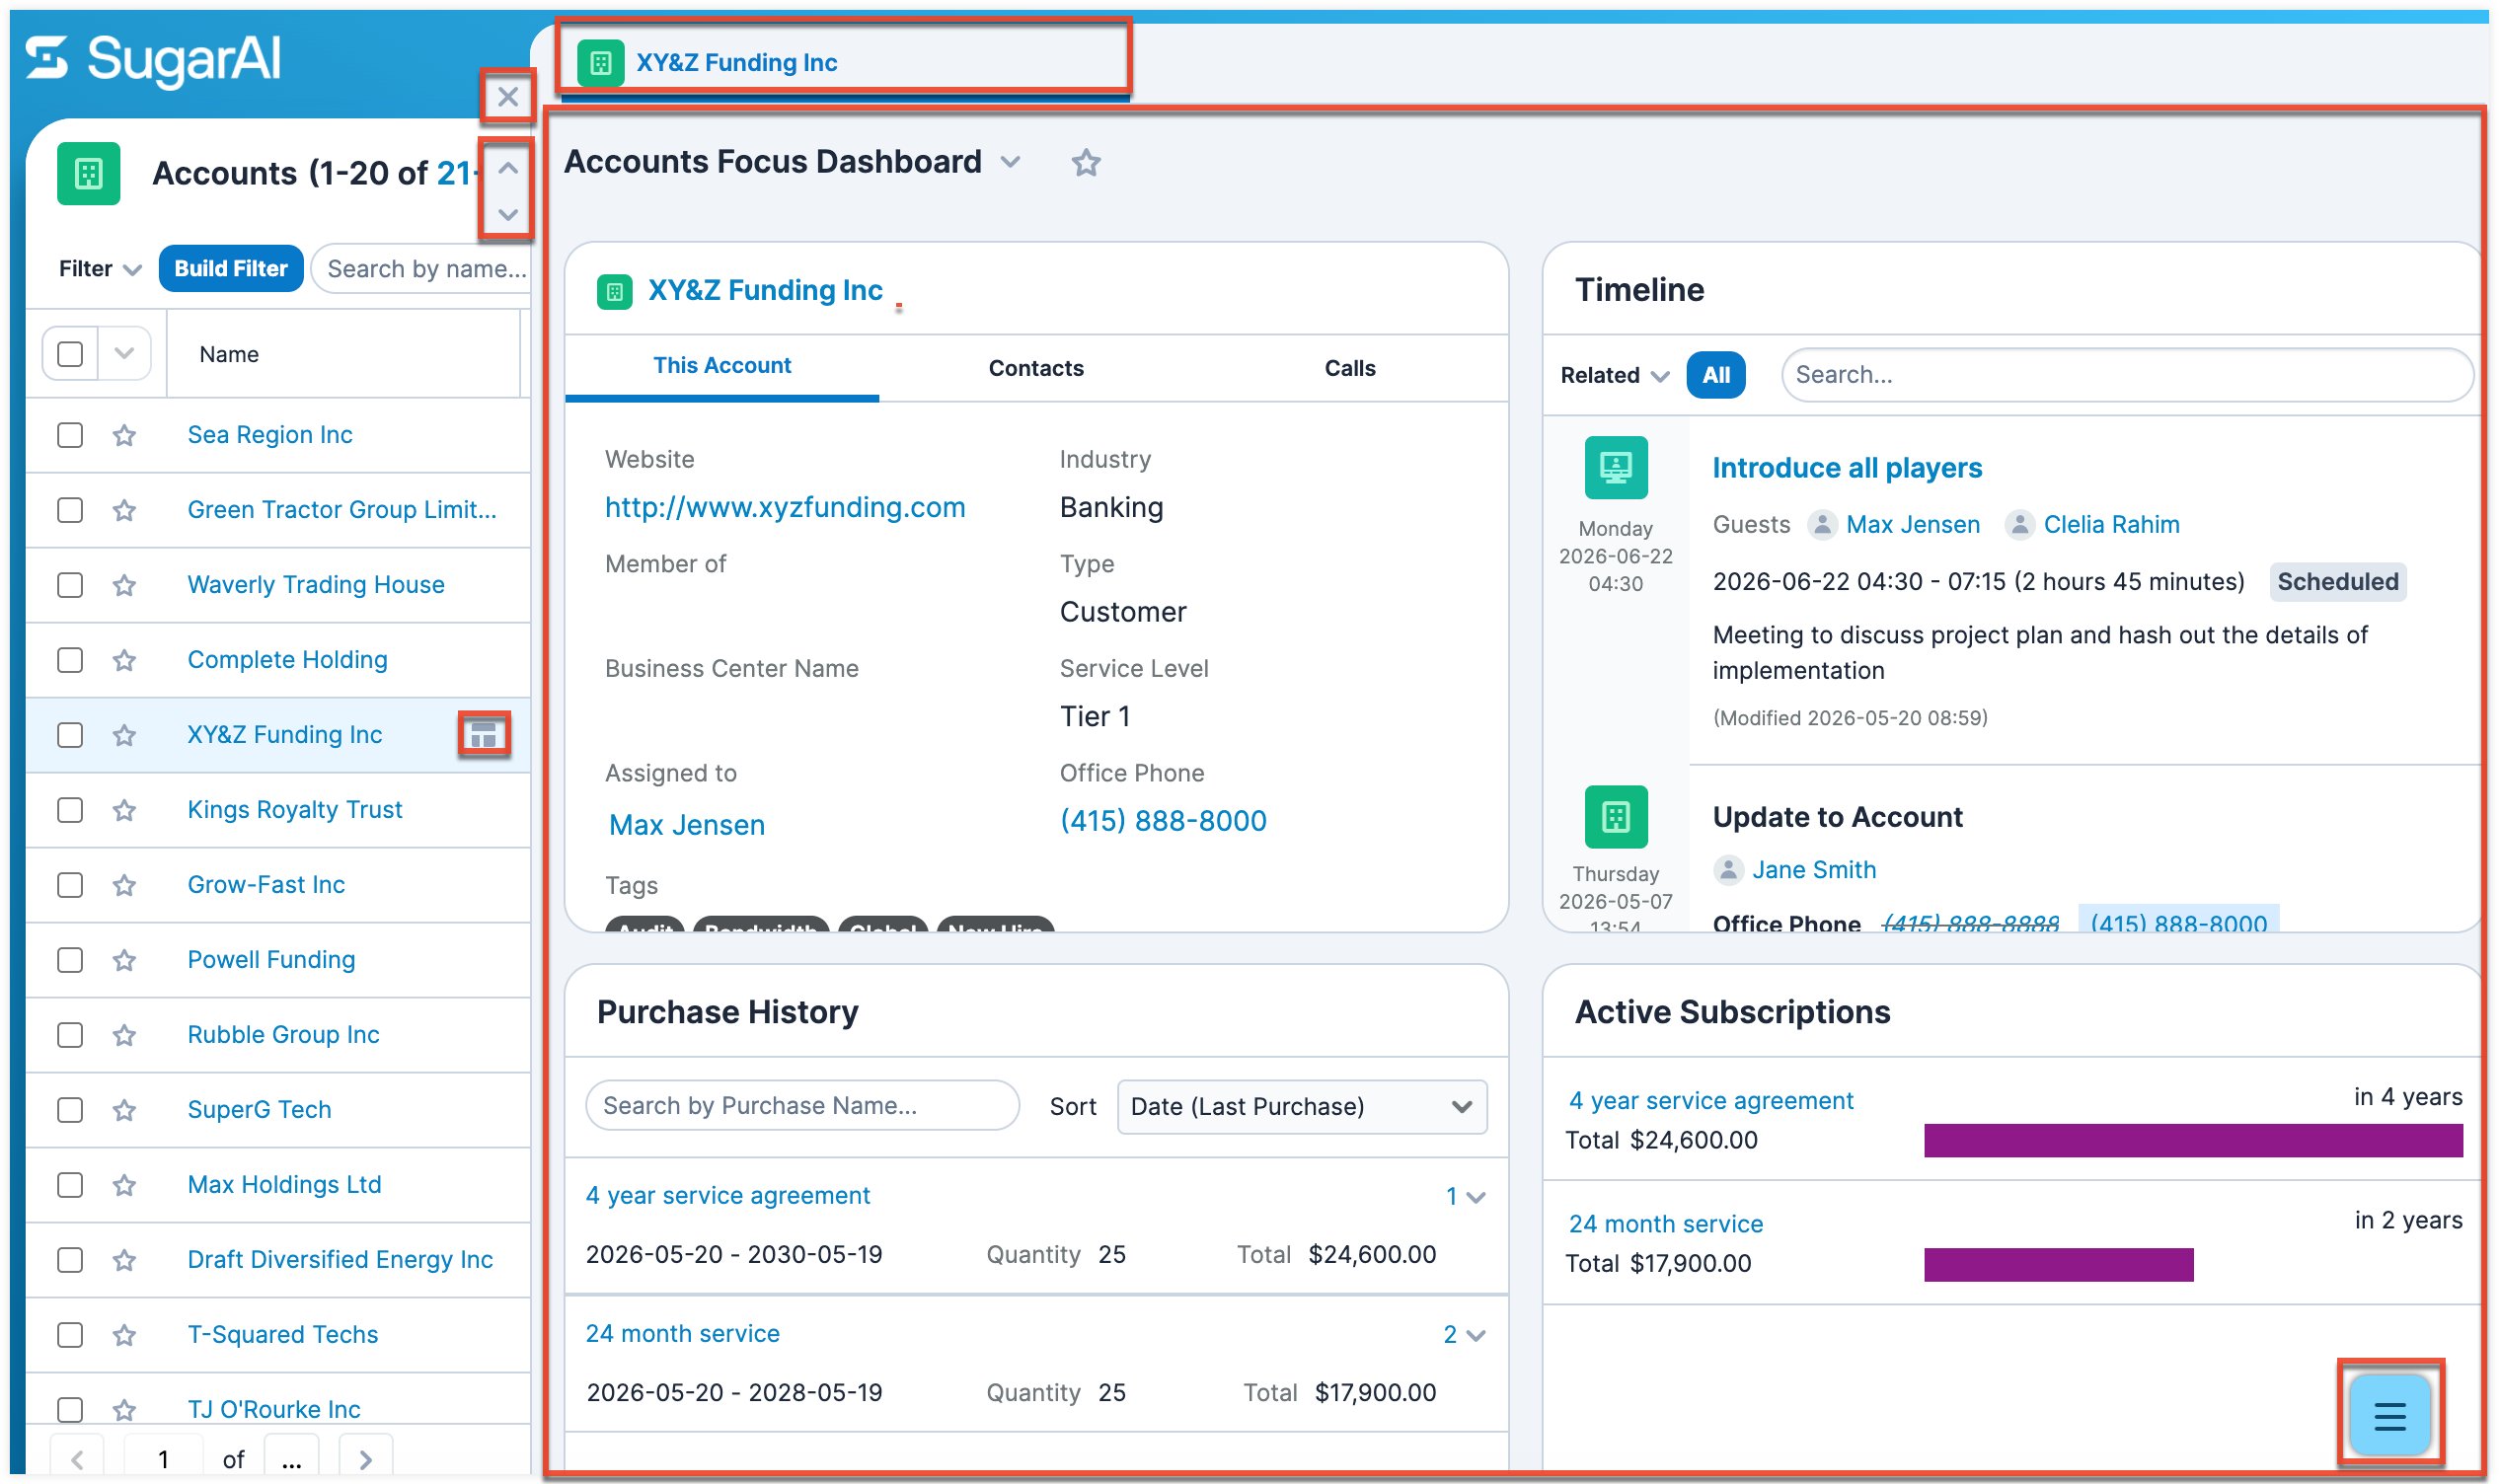The image size is (2499, 1484).
Task: Toggle select-all checkbox in list header
Action: [x=70, y=354]
